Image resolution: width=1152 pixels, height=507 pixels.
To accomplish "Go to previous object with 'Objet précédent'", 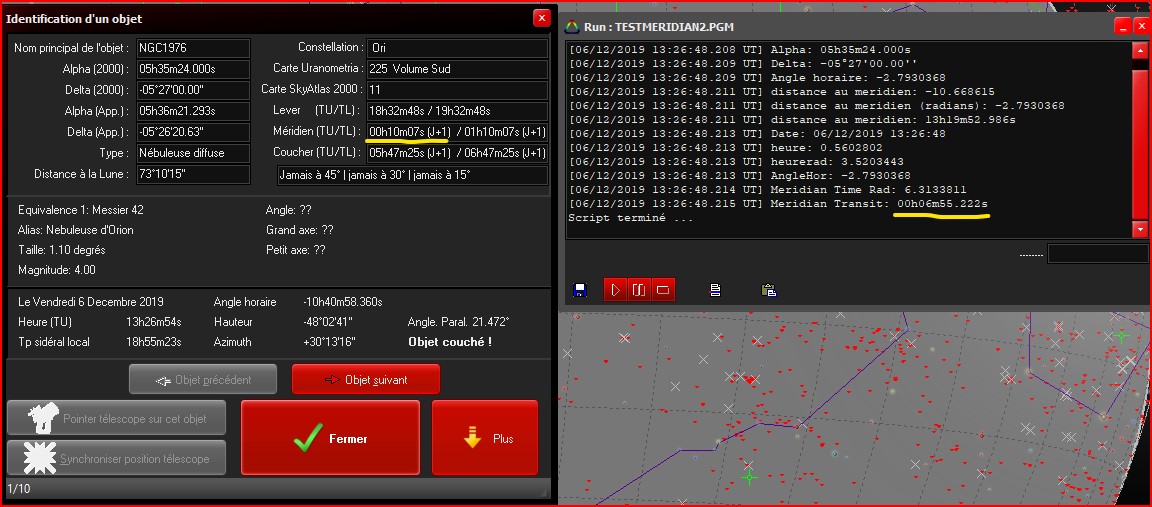I will 203,380.
